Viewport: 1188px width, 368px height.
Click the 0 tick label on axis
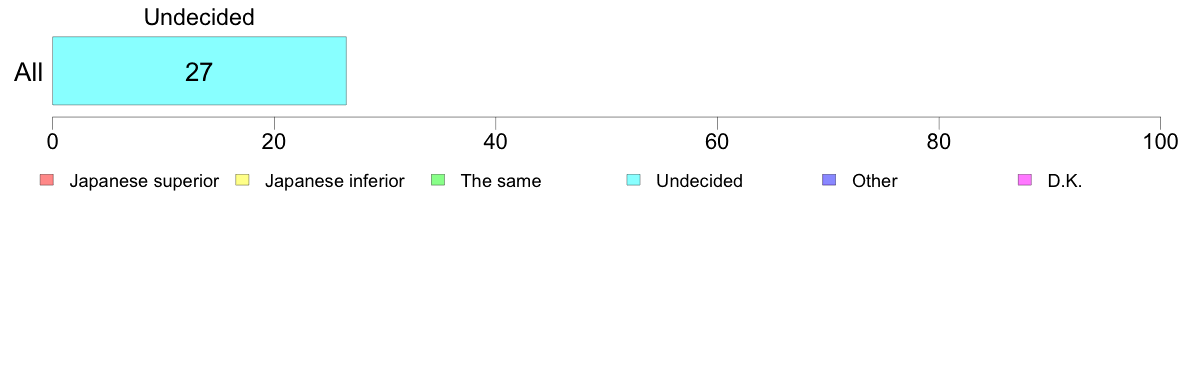tap(52, 141)
